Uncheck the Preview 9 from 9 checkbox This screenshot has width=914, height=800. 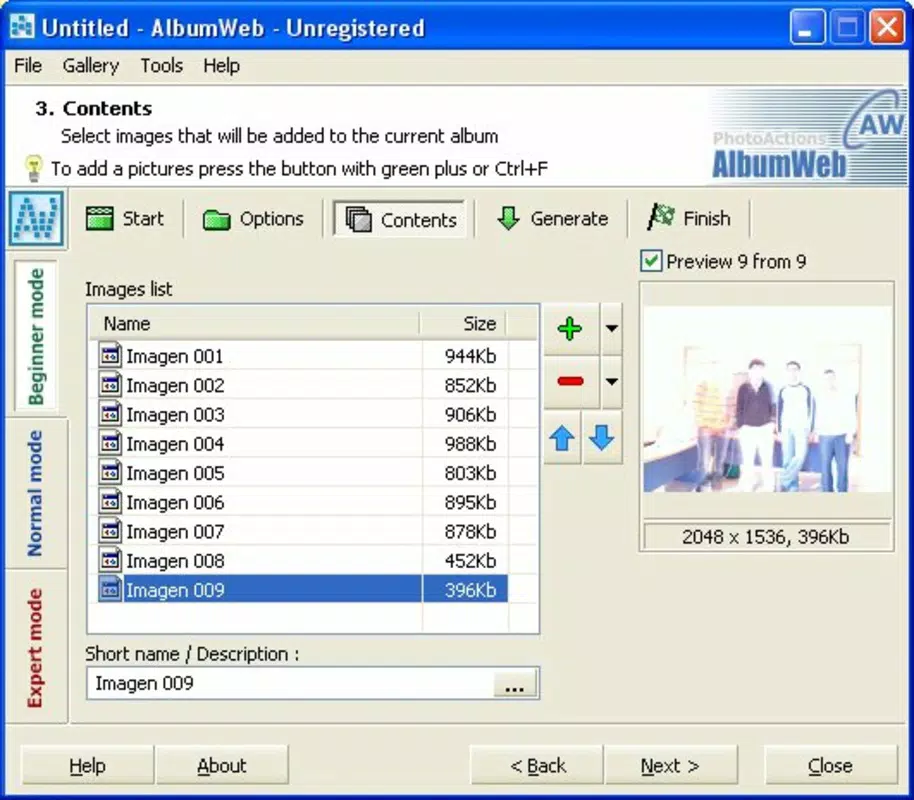click(651, 261)
